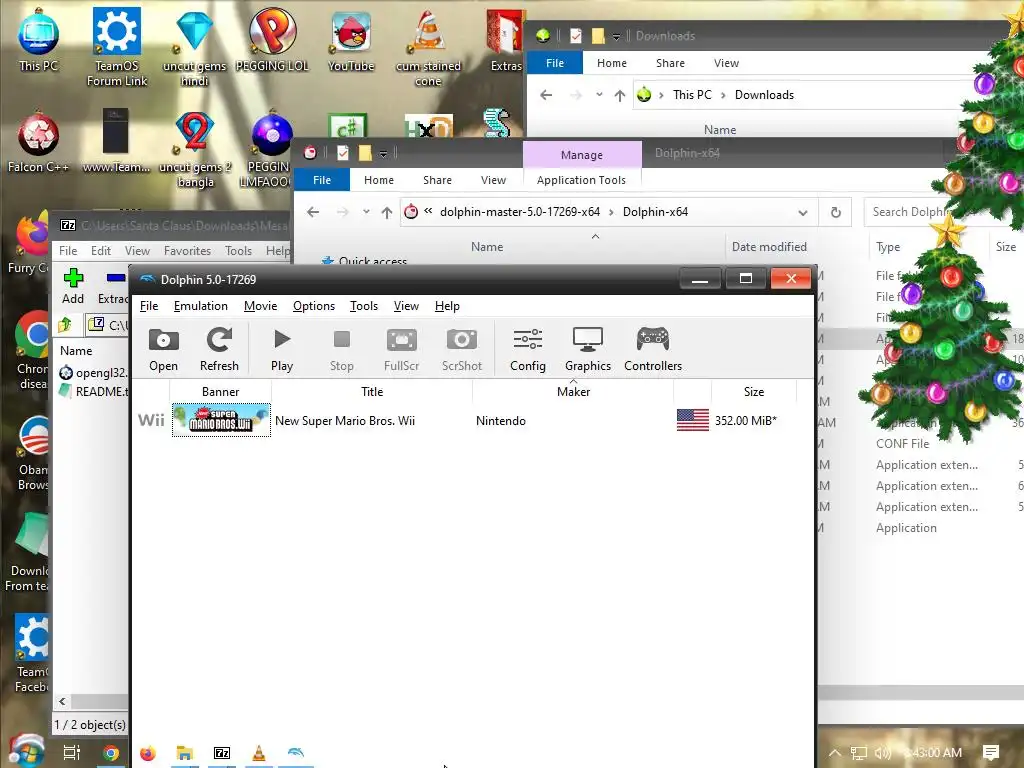The image size is (1024, 768).
Task: Select opengl32 file in 7-Zip list
Action: pos(93,373)
